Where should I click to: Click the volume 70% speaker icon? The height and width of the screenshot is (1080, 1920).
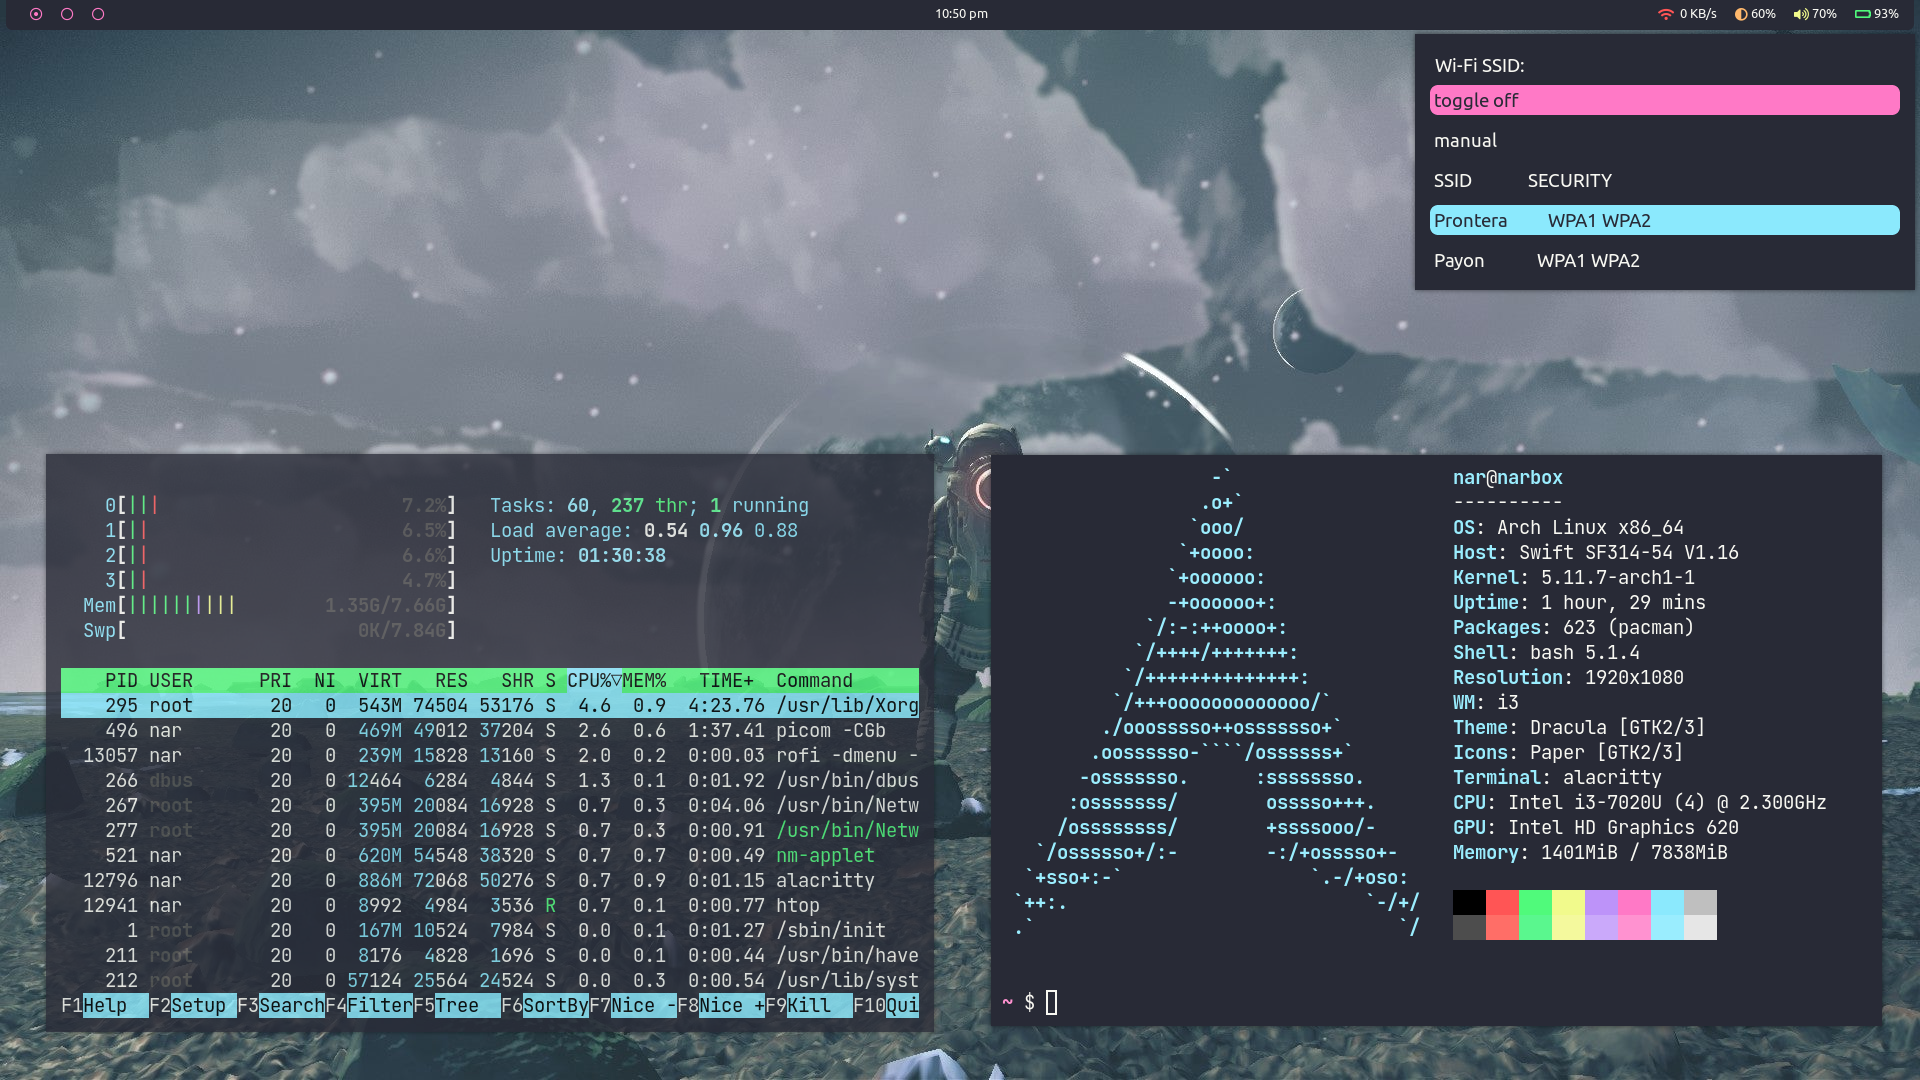(1800, 14)
